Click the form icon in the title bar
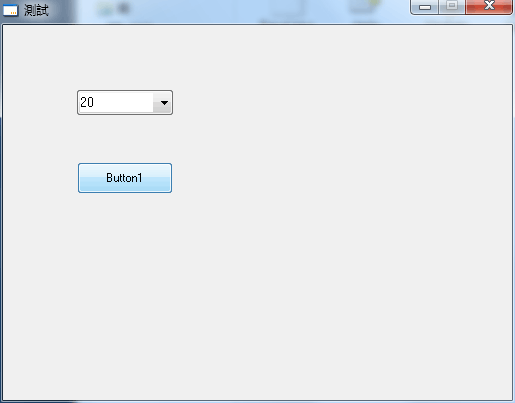Viewport: 515px width, 403px height. click(10, 10)
